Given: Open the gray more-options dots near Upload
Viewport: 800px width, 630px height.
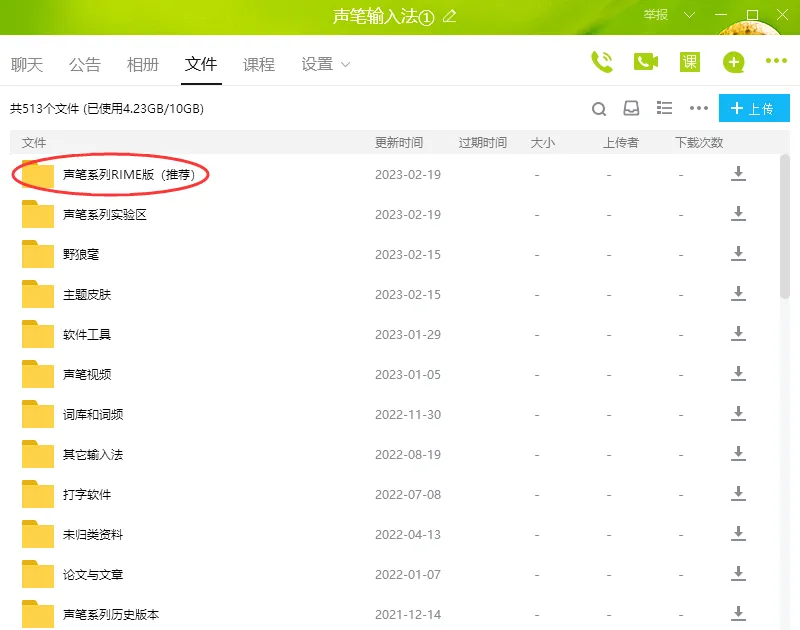Looking at the screenshot, I should click(x=699, y=108).
